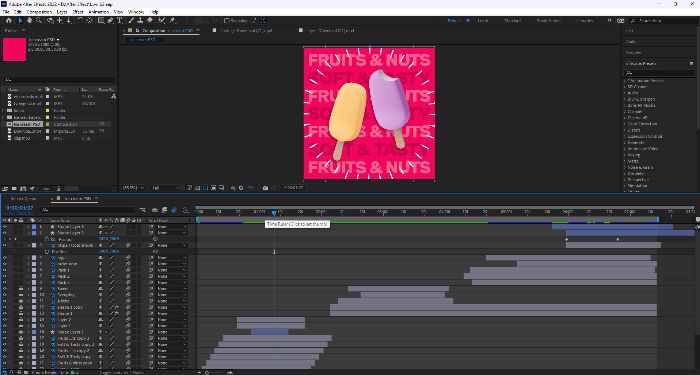Viewport: 700px width, 375px height.
Task: Select the Zoom magnifier tool
Action: pyautogui.click(x=39, y=21)
